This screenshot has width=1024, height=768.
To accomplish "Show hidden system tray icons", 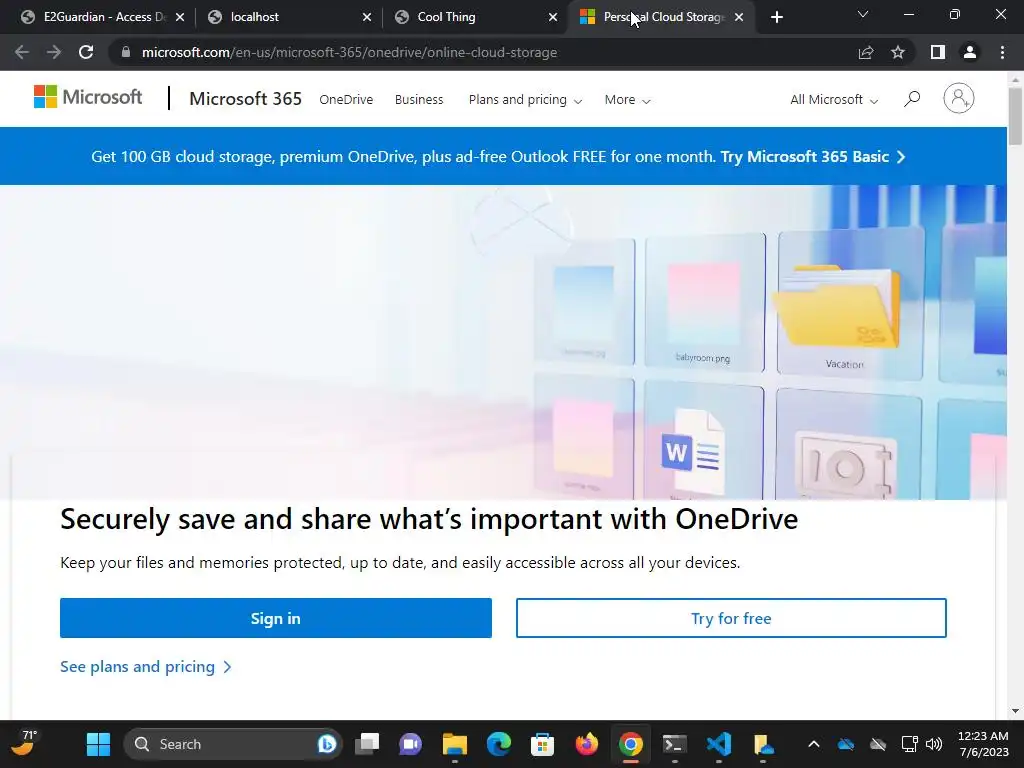I will click(814, 744).
